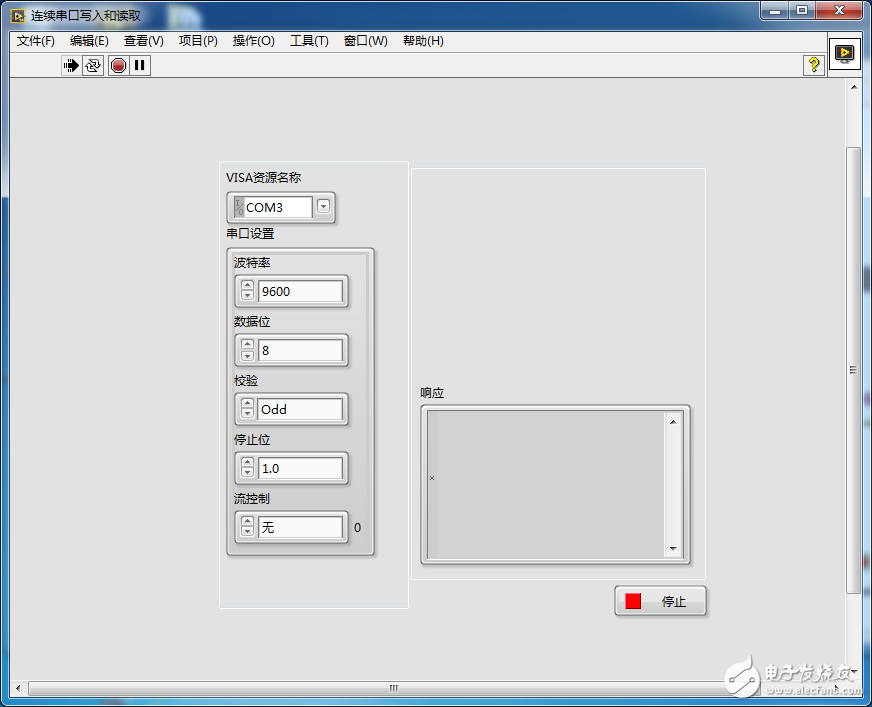Viewport: 872px width, 707px height.
Task: Open the 操作(O) menu
Action: click(254, 41)
